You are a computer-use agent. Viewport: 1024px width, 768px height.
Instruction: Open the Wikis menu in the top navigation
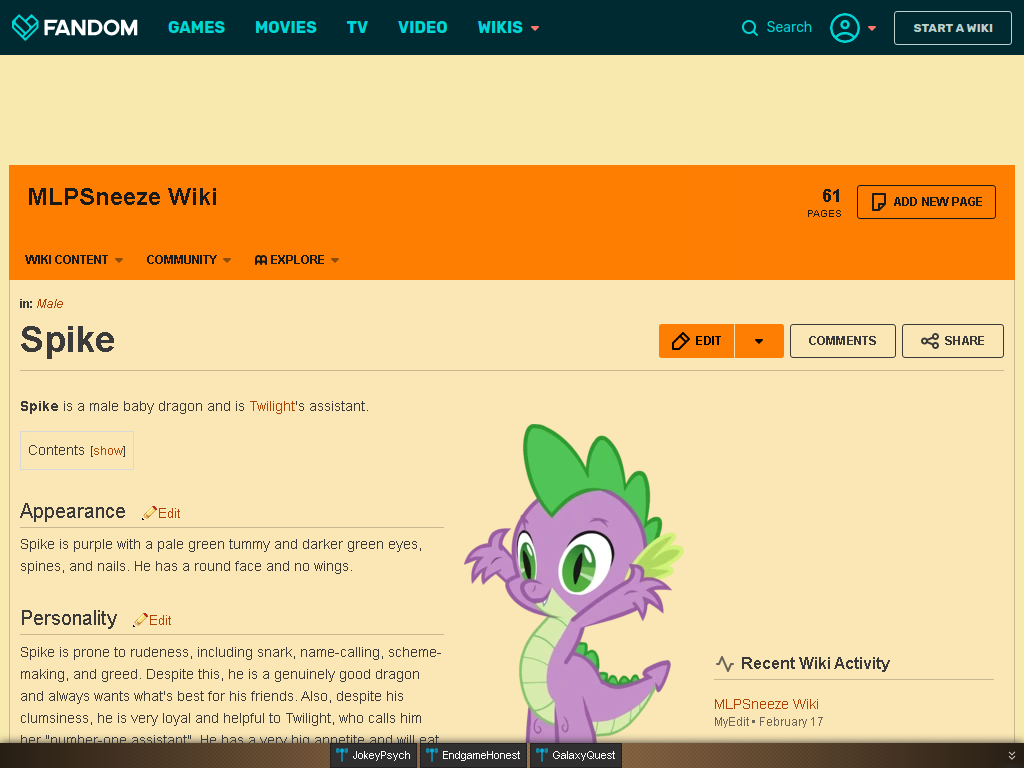tap(508, 27)
